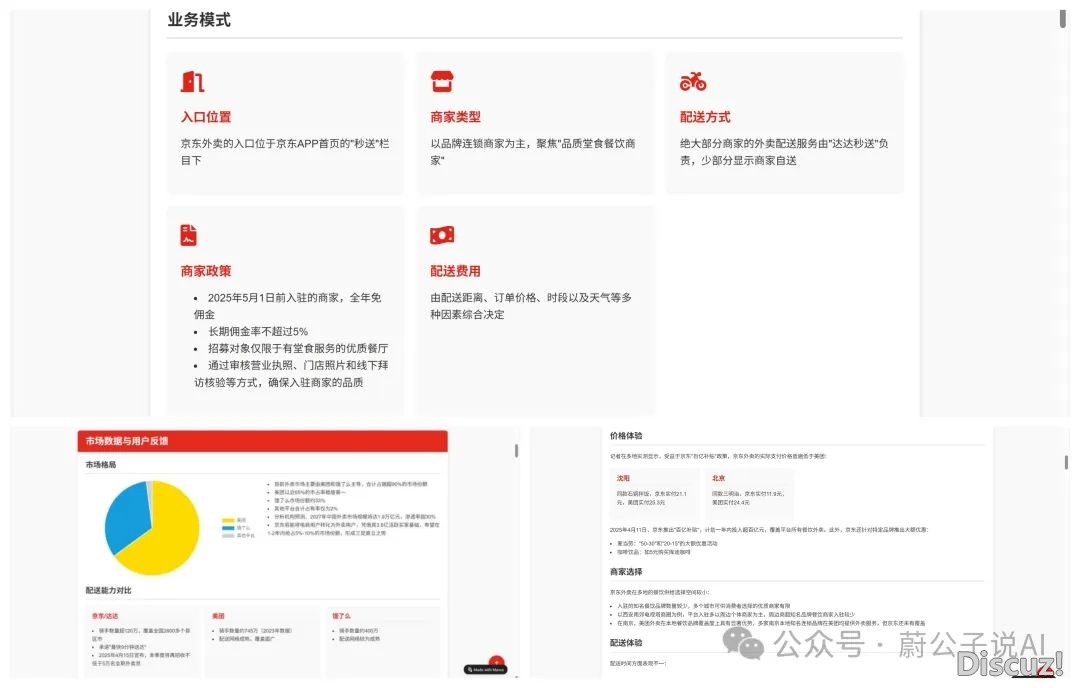Viewport: 1080px width, 688px height.
Task: Click the door icon above 入口位置
Action: pyautogui.click(x=192, y=81)
